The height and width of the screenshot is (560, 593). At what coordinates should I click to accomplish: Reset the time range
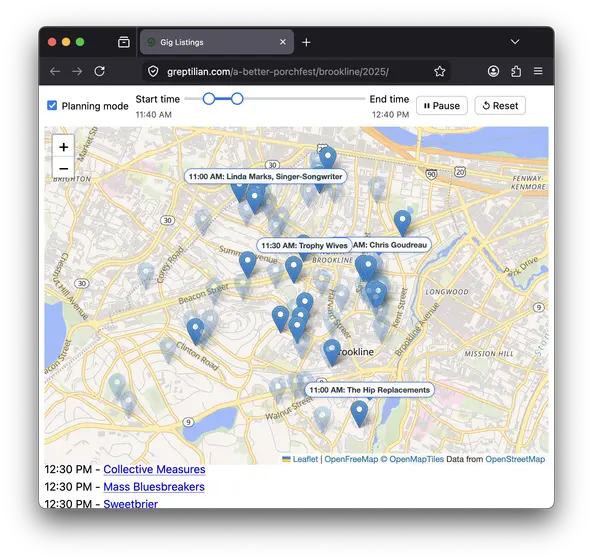tap(500, 105)
